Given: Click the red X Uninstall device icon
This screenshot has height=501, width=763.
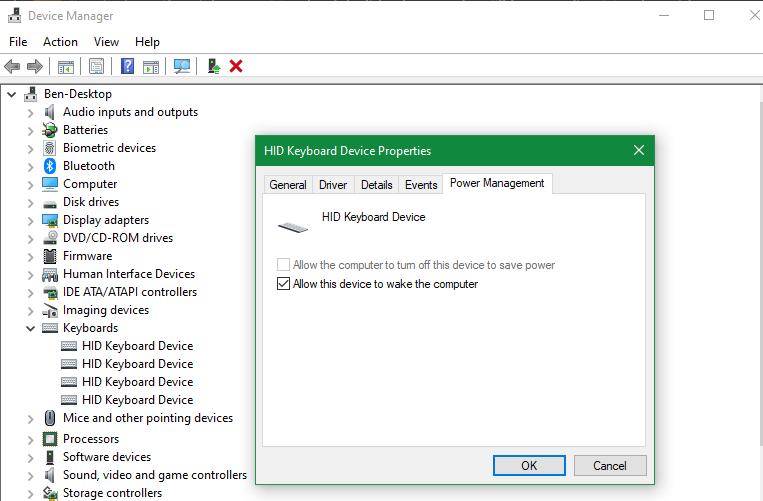Looking at the screenshot, I should point(236,66).
